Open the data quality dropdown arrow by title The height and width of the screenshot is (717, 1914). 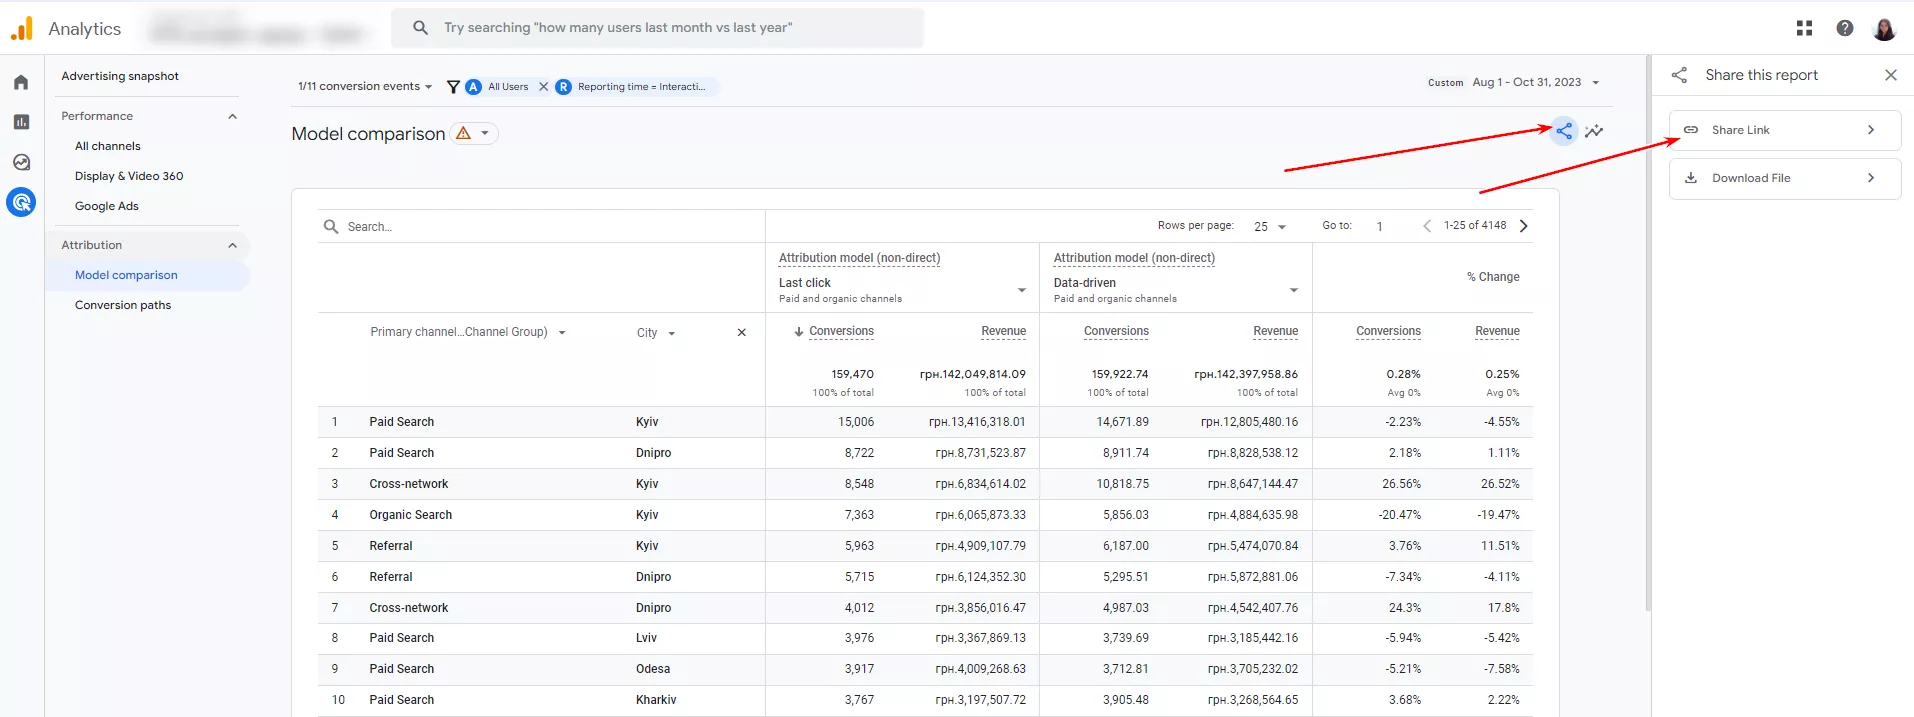(x=485, y=133)
